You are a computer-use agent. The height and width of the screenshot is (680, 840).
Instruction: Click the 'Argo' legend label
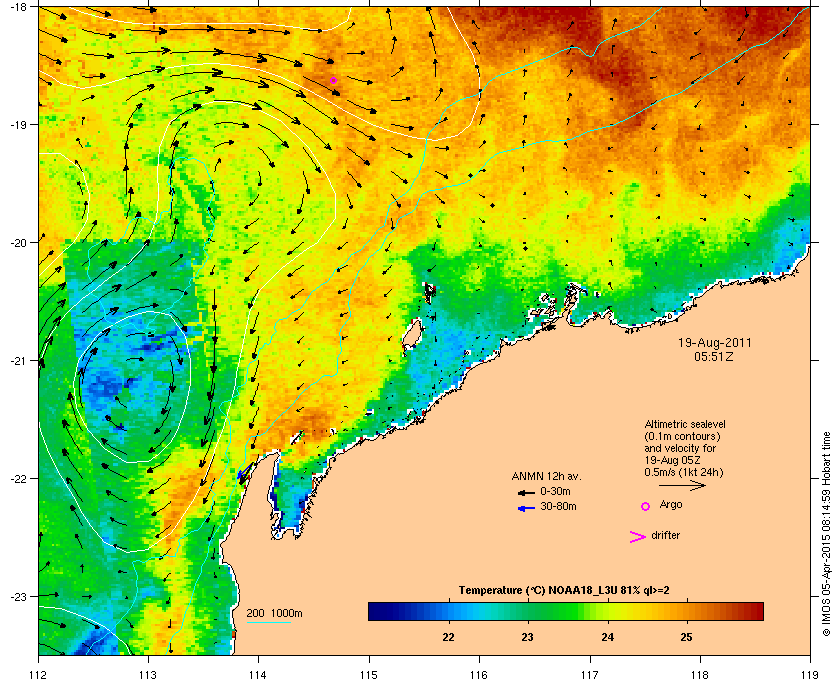[x=671, y=505]
